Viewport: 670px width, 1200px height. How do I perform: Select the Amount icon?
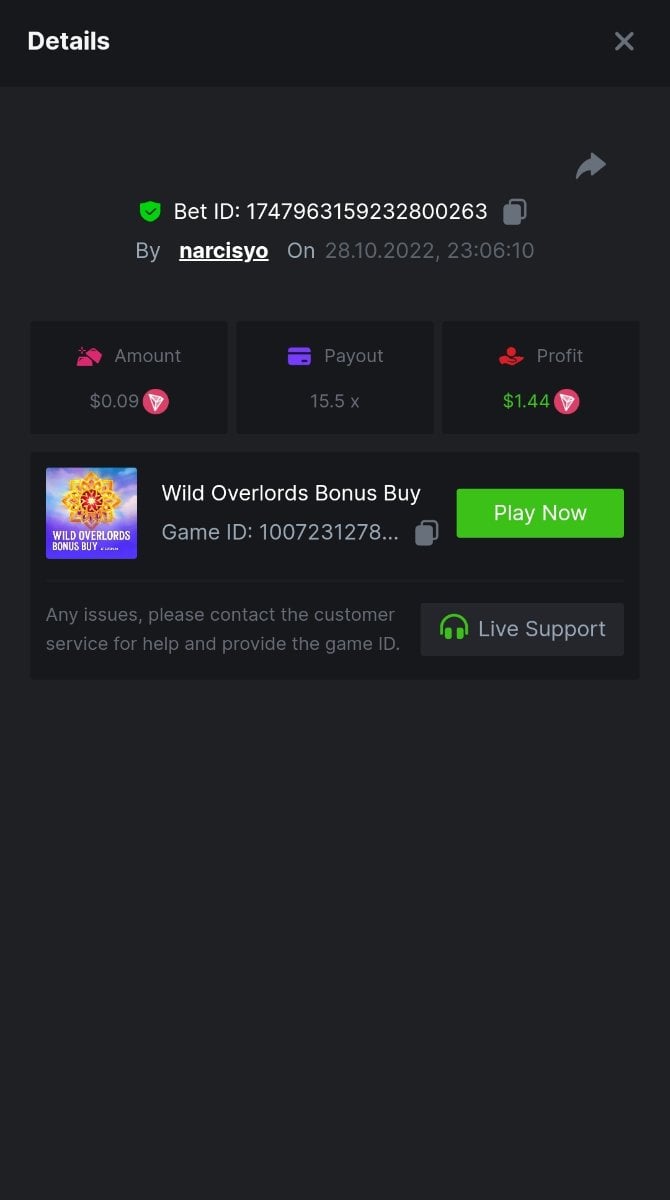(89, 356)
